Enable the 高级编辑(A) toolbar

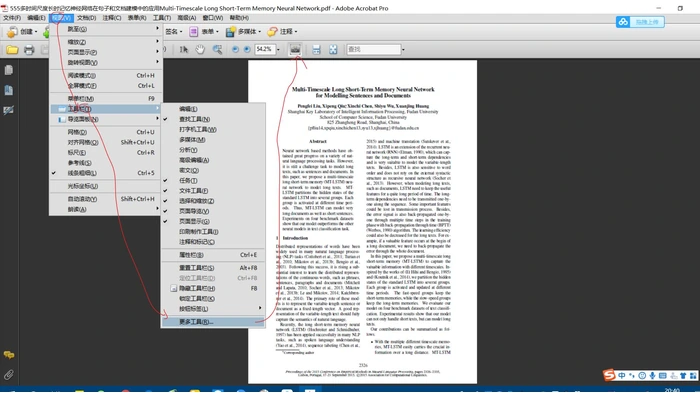213,160
